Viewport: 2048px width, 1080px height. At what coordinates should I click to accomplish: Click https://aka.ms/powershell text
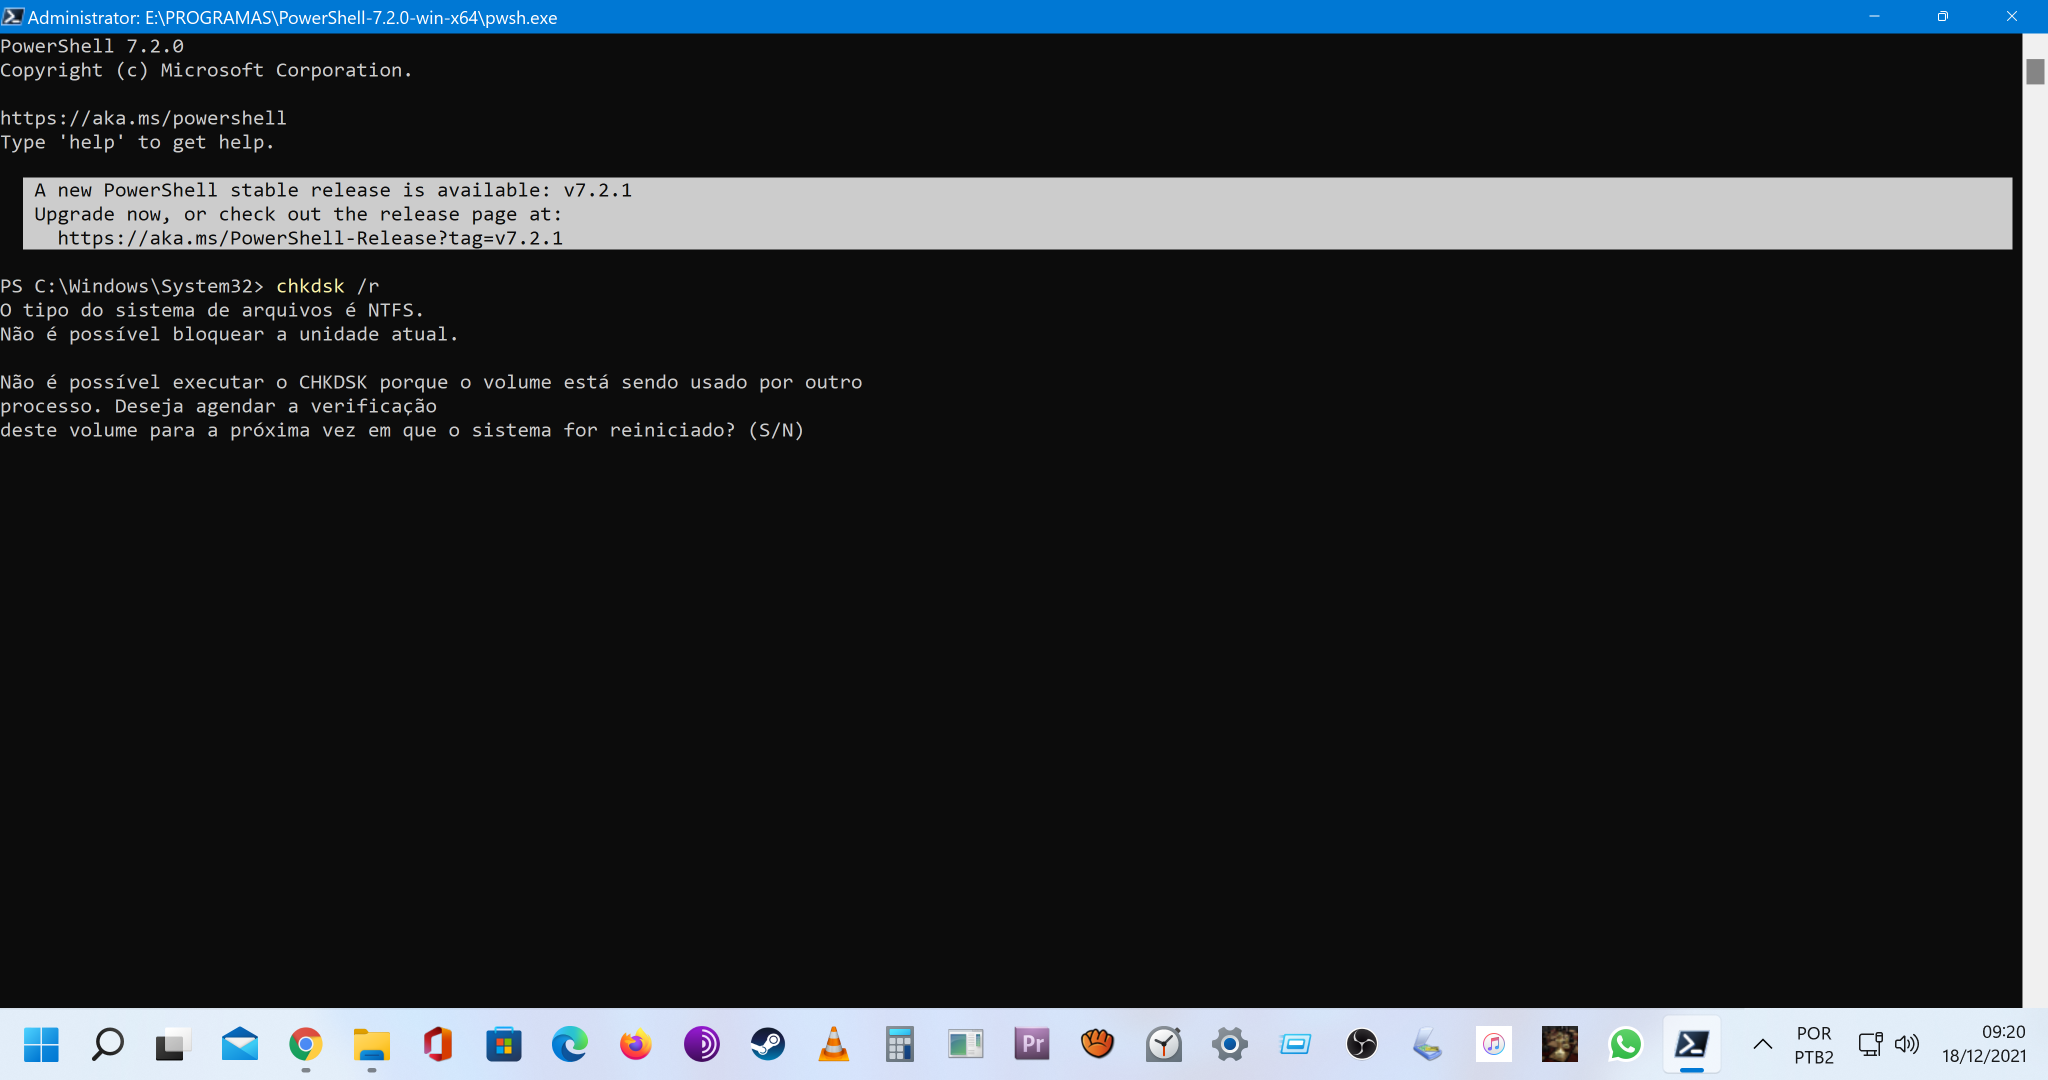pyautogui.click(x=143, y=118)
